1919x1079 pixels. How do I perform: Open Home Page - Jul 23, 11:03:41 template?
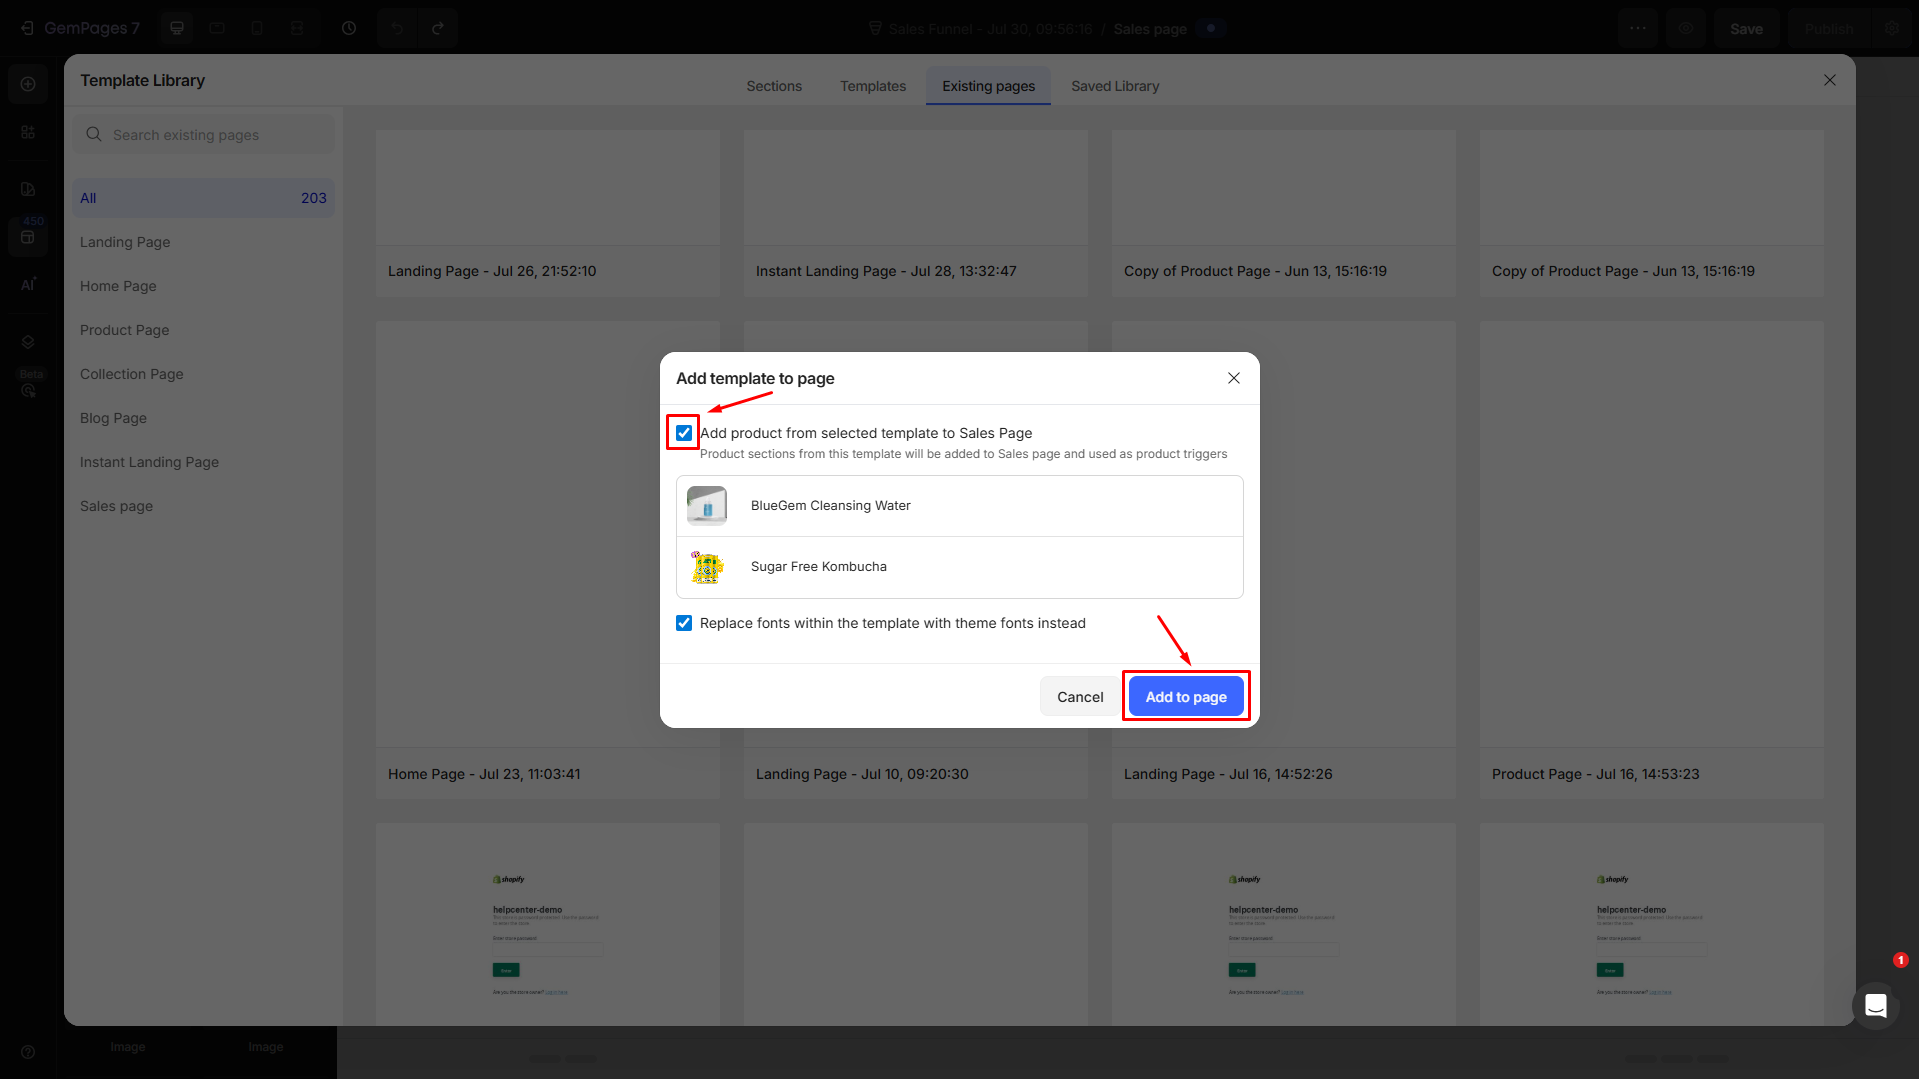click(x=548, y=560)
